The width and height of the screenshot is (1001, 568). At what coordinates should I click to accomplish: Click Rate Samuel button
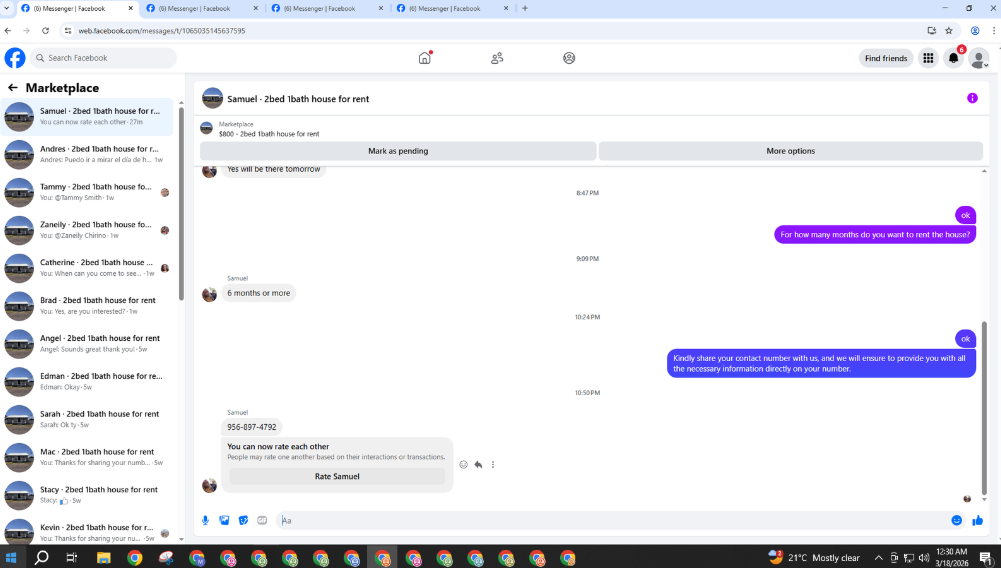click(x=337, y=476)
